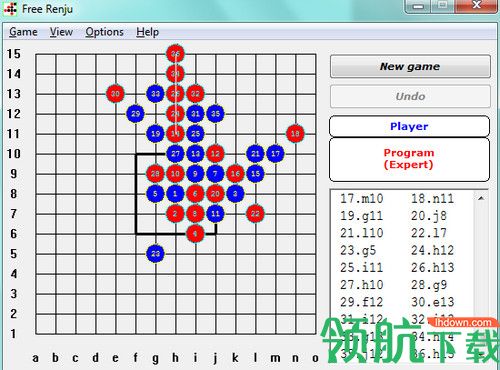The height and width of the screenshot is (370, 500).
Task: Select move entry 18.n11
Action: (x=432, y=199)
